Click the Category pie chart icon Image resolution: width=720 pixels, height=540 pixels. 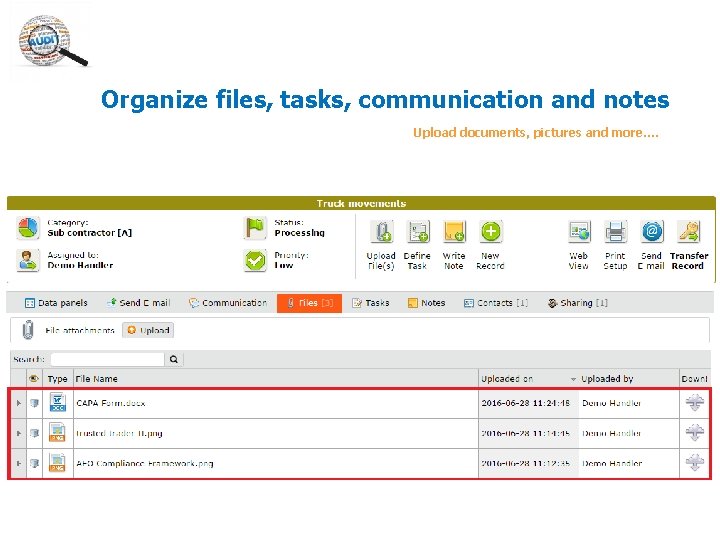click(28, 228)
